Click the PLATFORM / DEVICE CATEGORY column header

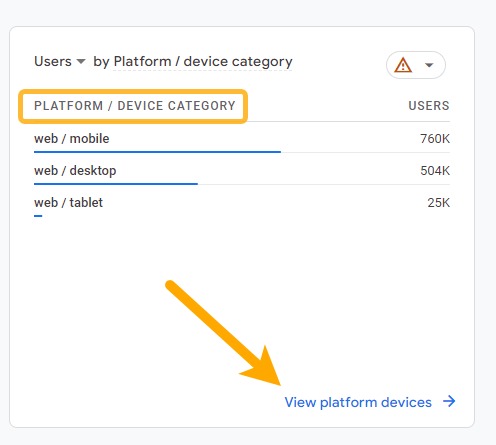click(135, 106)
